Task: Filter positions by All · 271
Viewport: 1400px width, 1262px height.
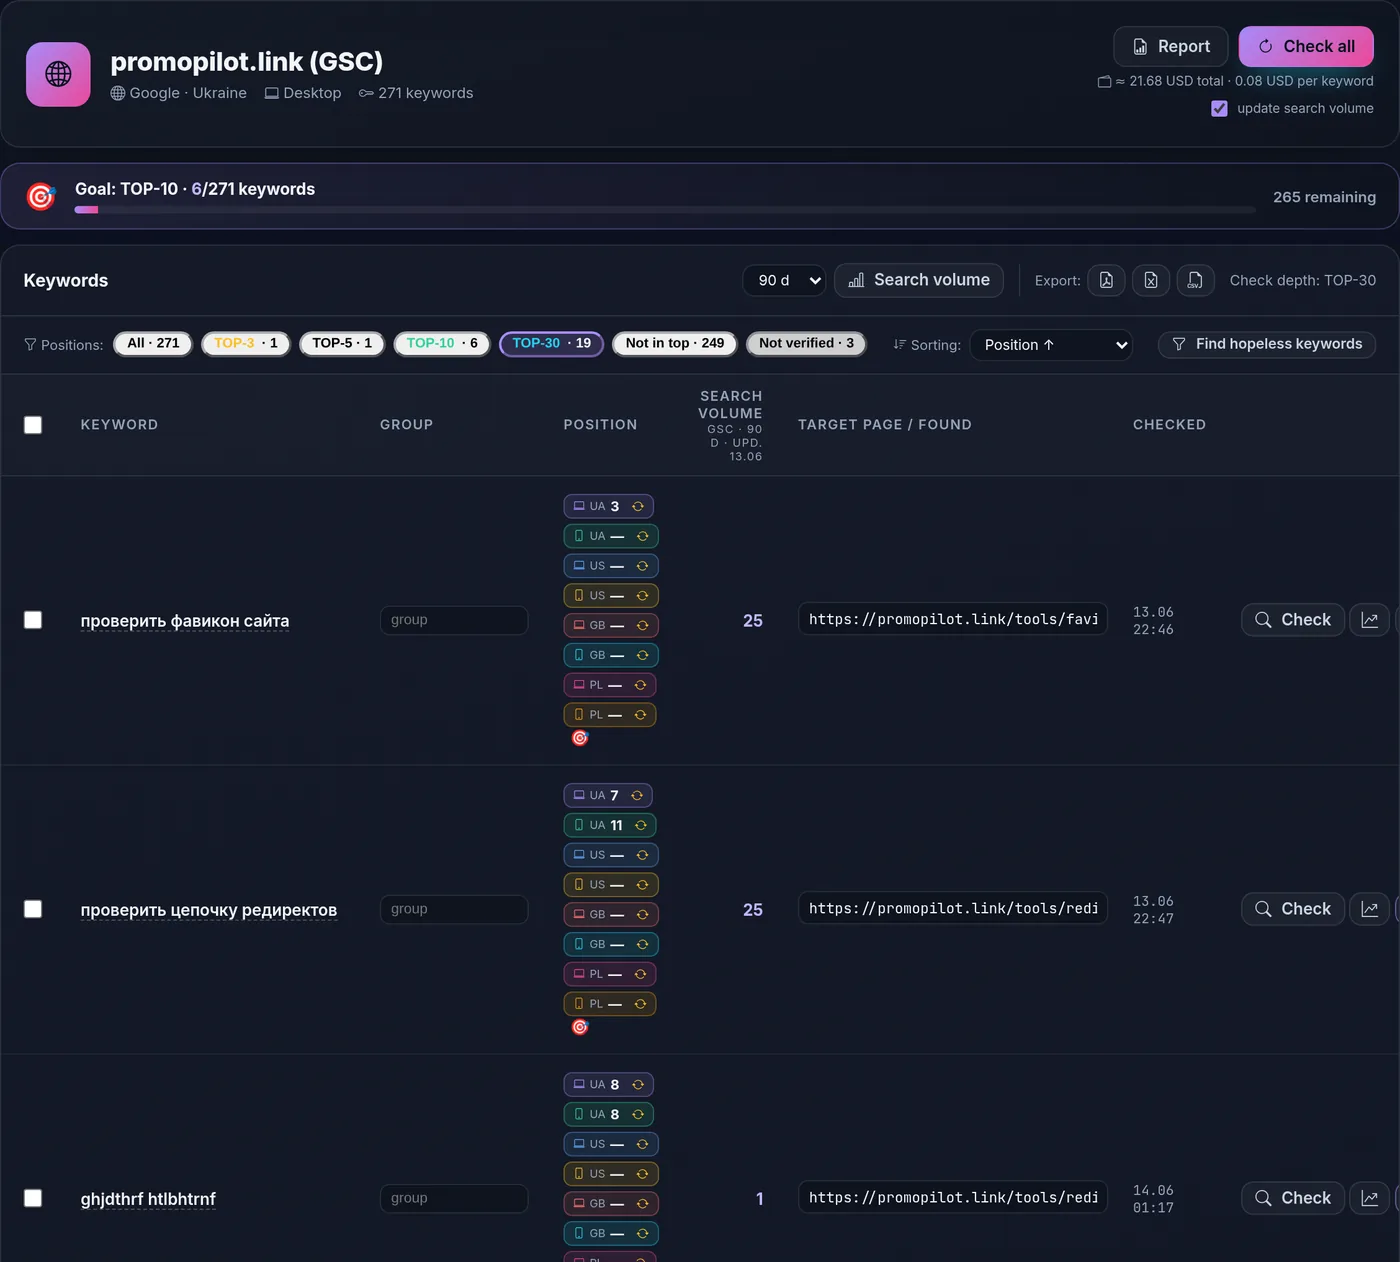Action: click(153, 344)
